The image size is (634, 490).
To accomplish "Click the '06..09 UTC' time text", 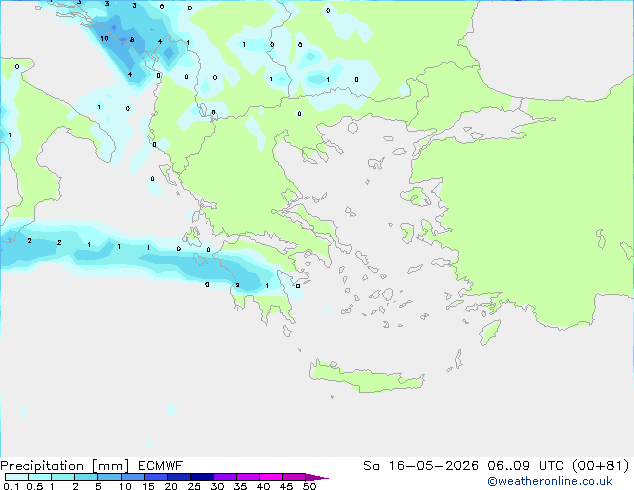I will 525,466.
